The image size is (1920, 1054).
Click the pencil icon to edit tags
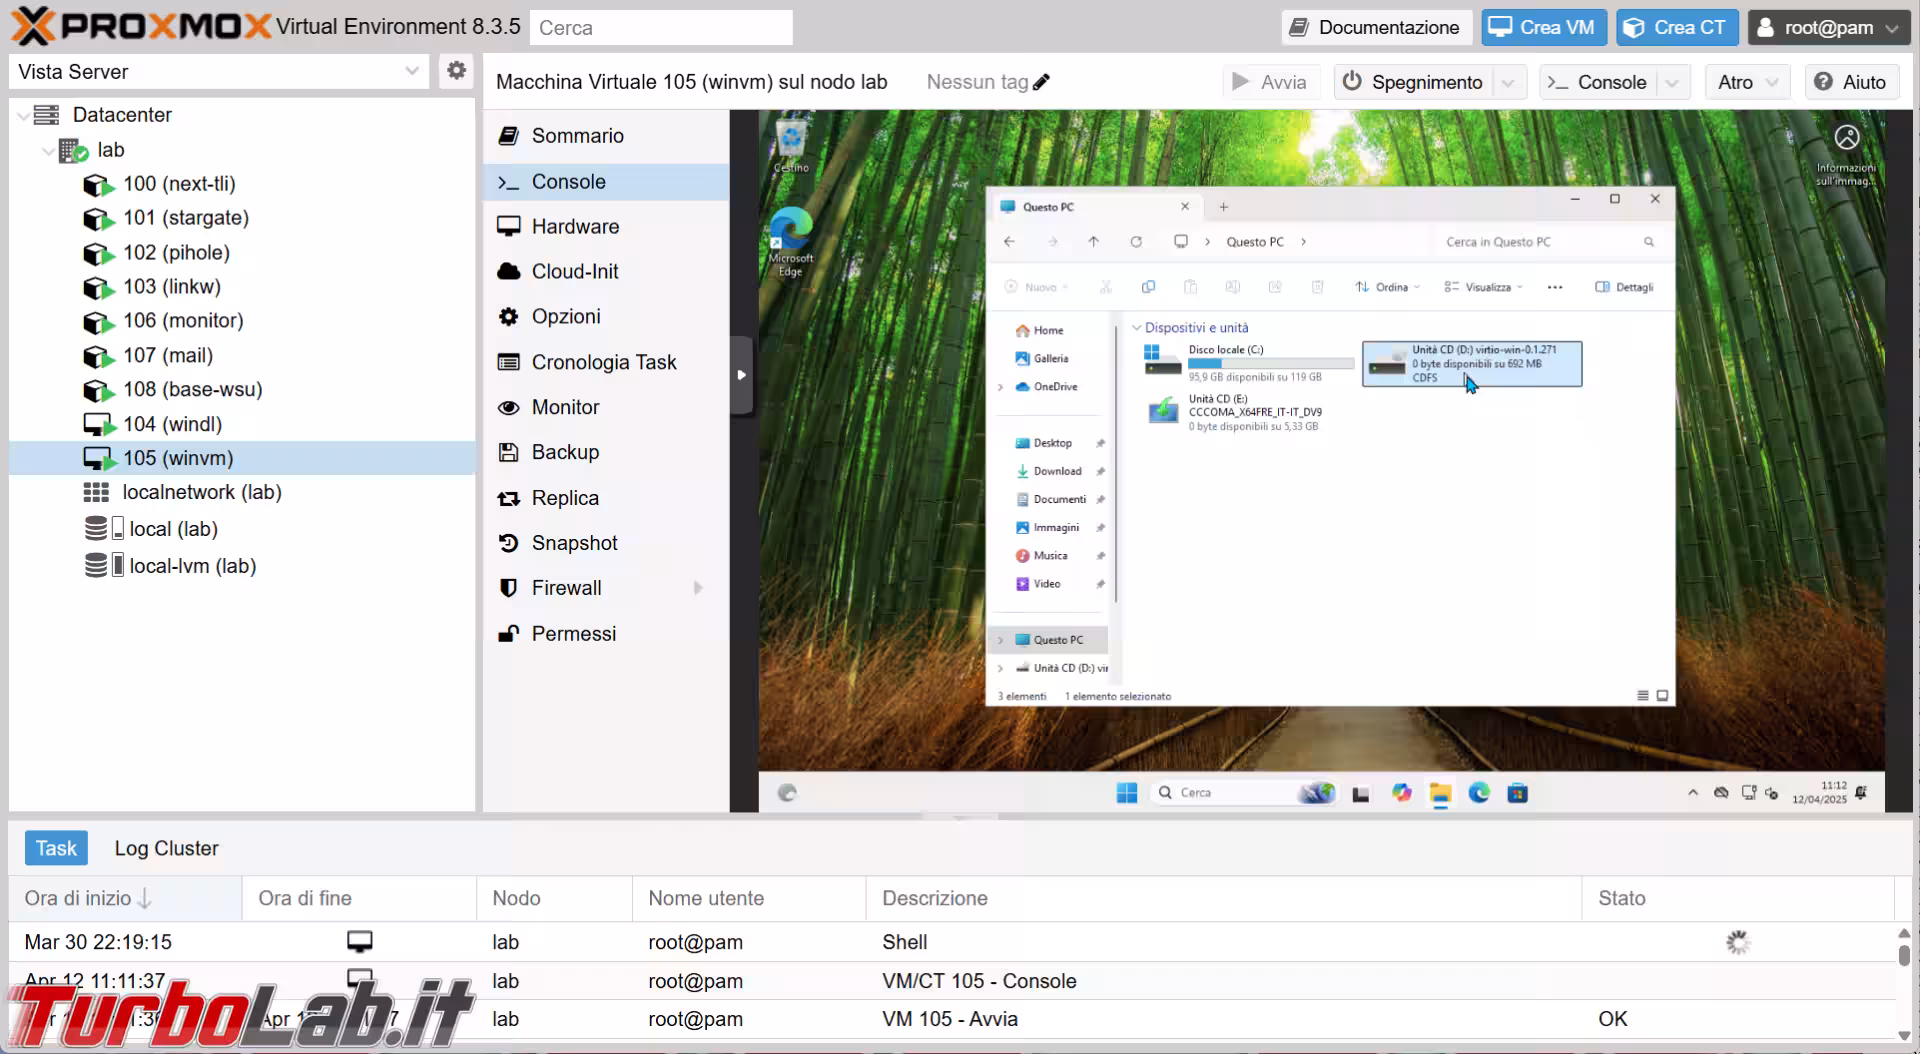tap(1041, 82)
